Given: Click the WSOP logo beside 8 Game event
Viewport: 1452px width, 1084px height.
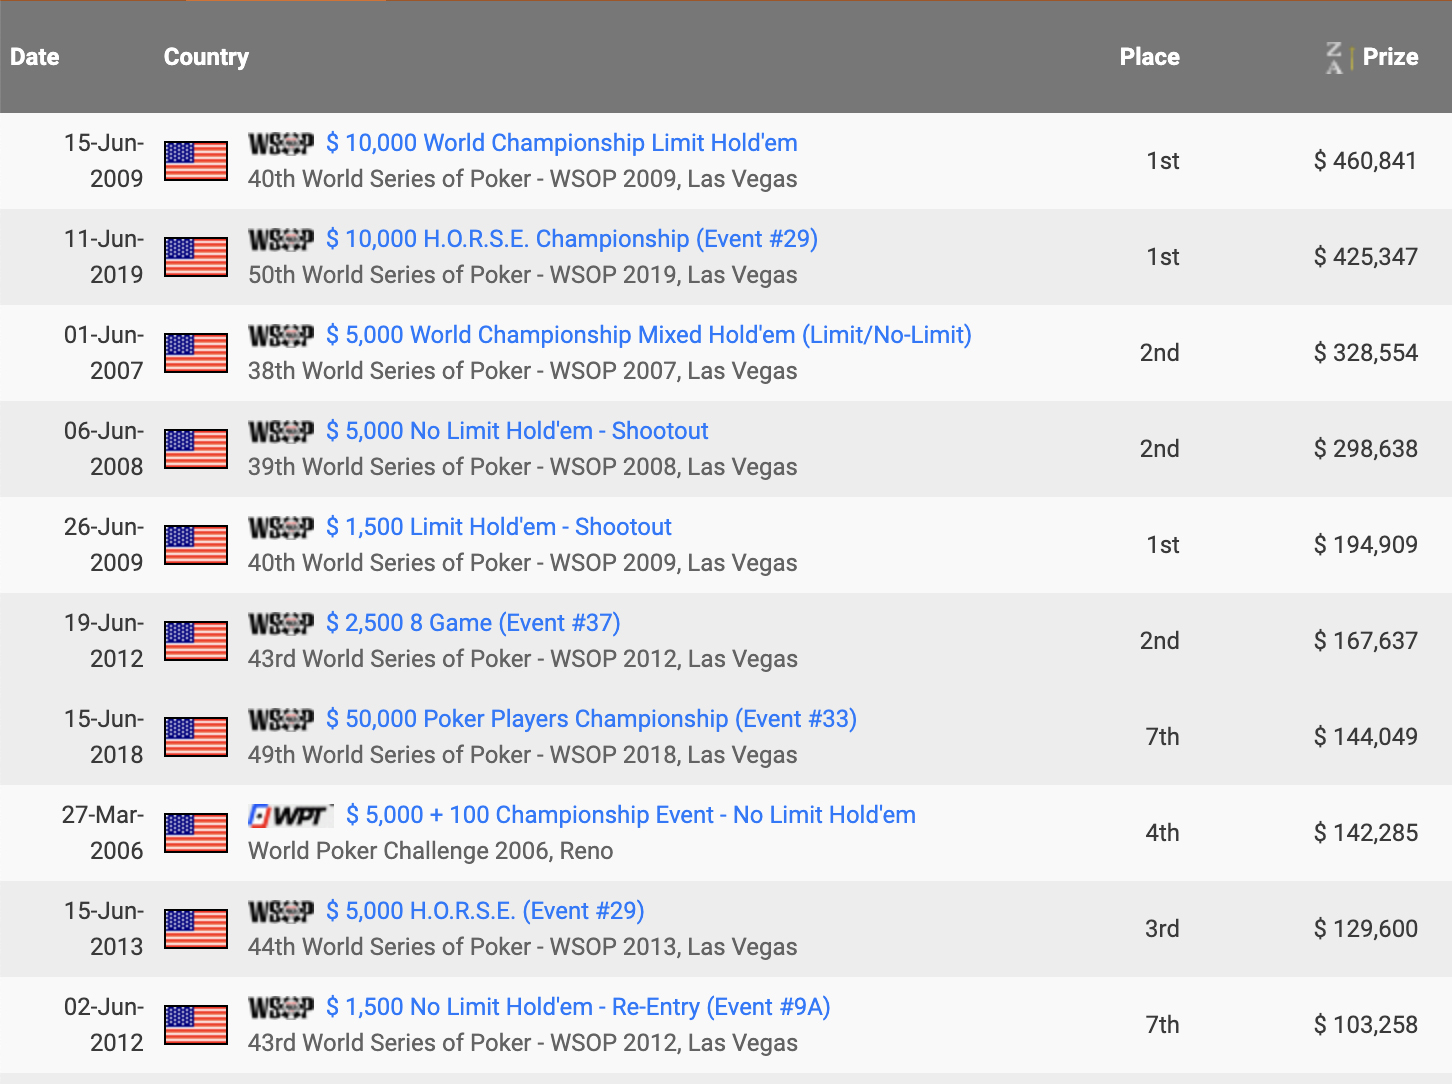Looking at the screenshot, I should (281, 624).
